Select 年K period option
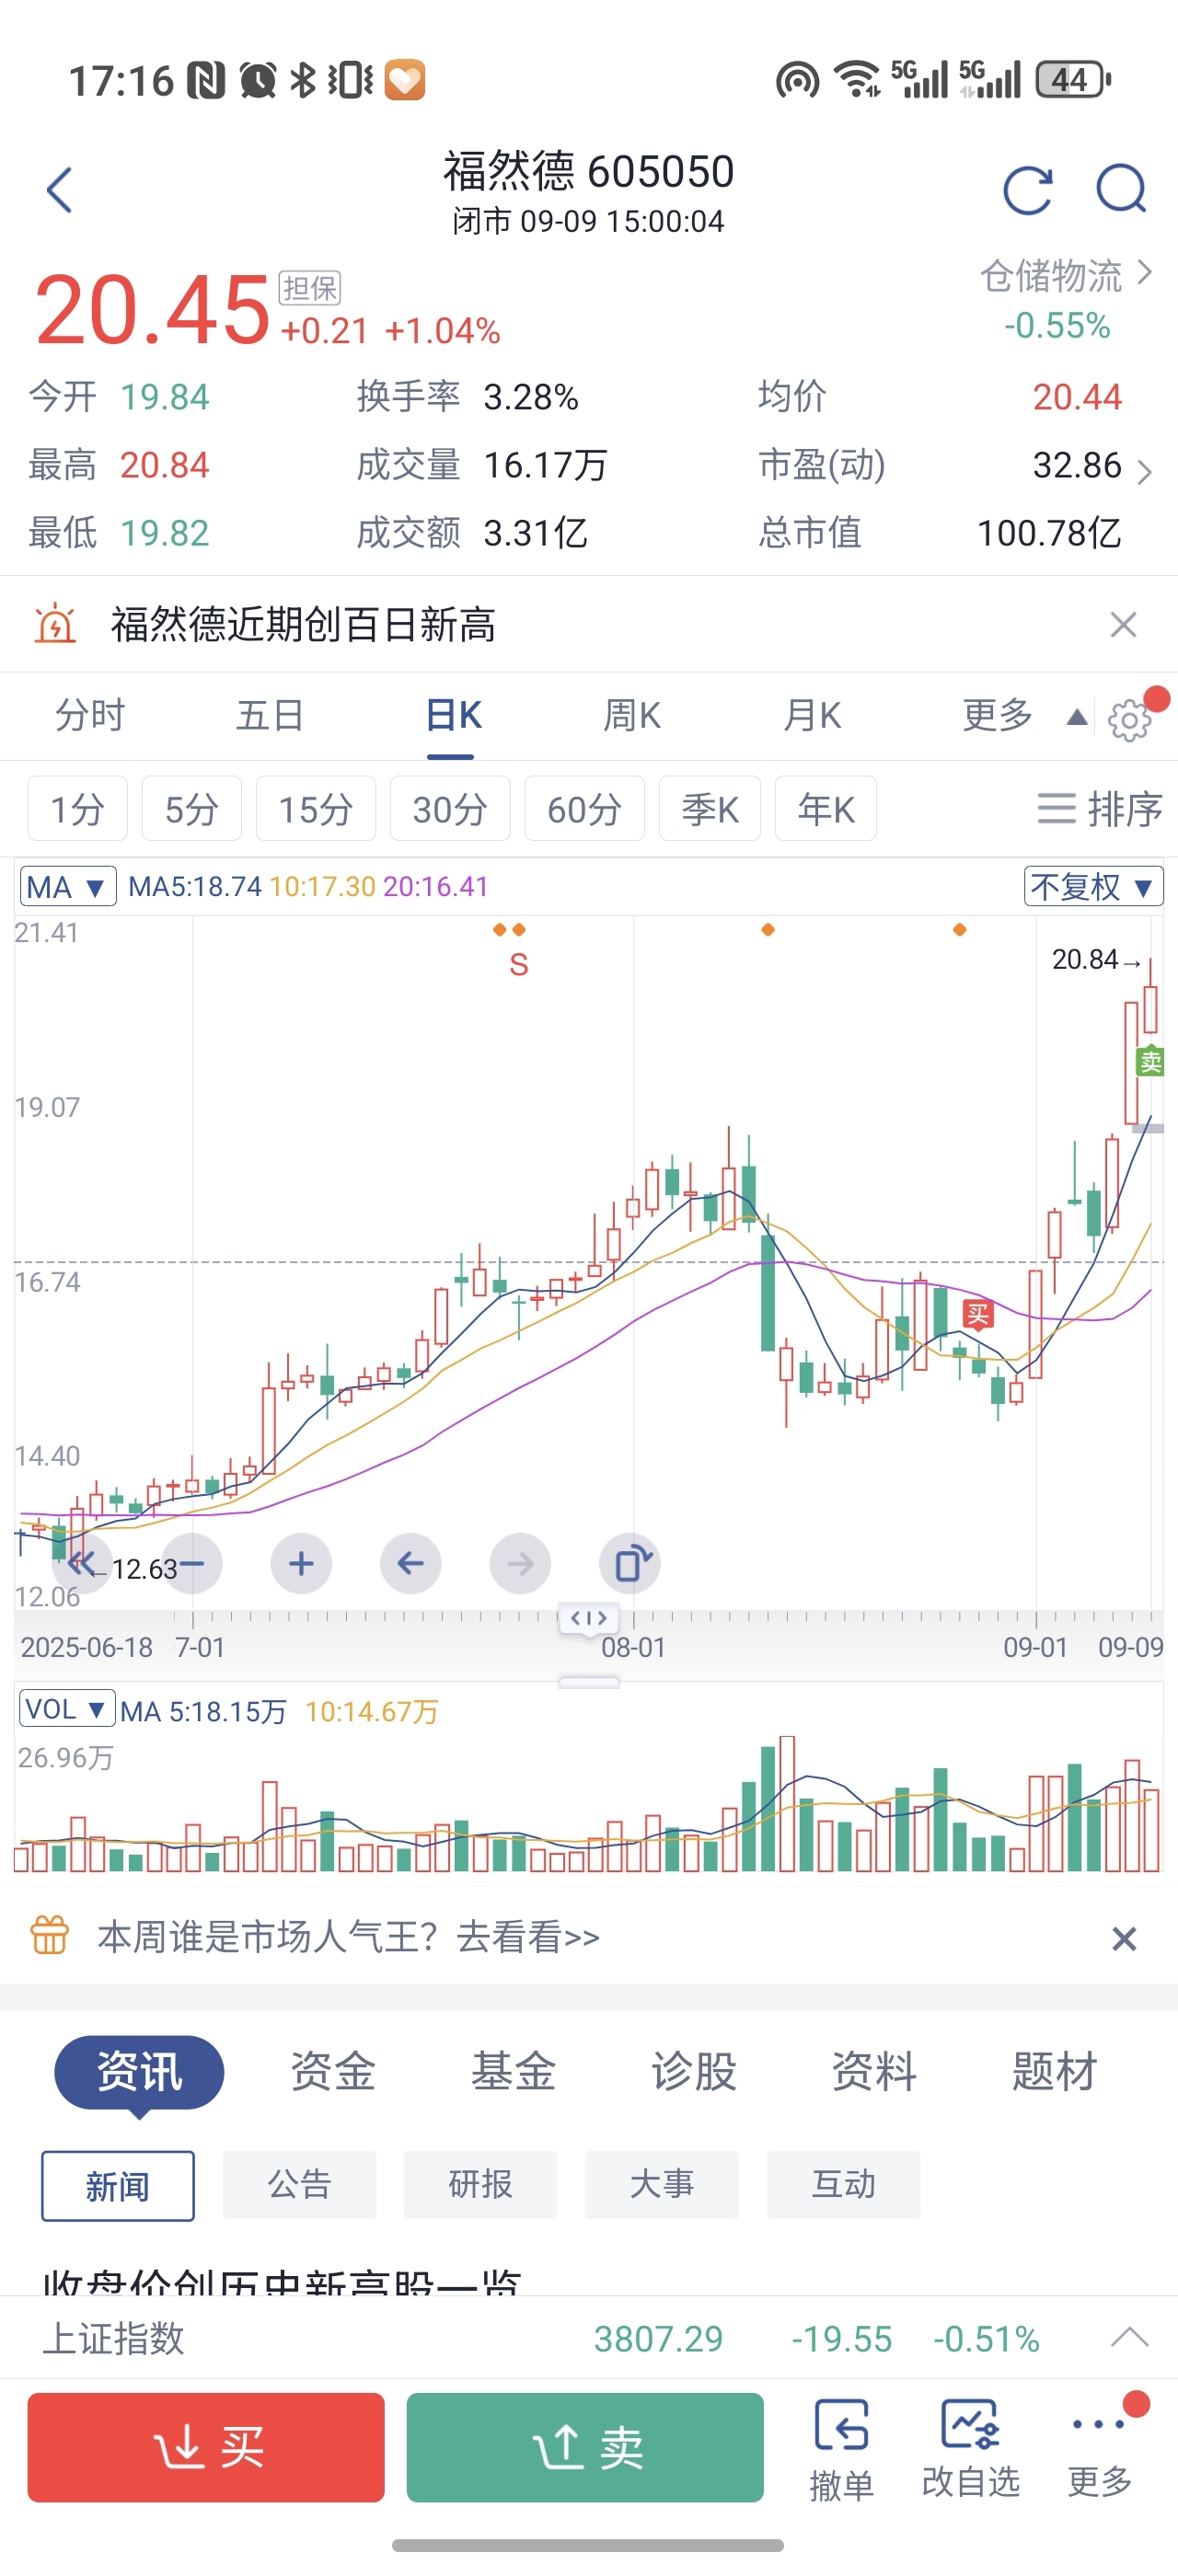The width and height of the screenshot is (1178, 2576). pyautogui.click(x=826, y=808)
